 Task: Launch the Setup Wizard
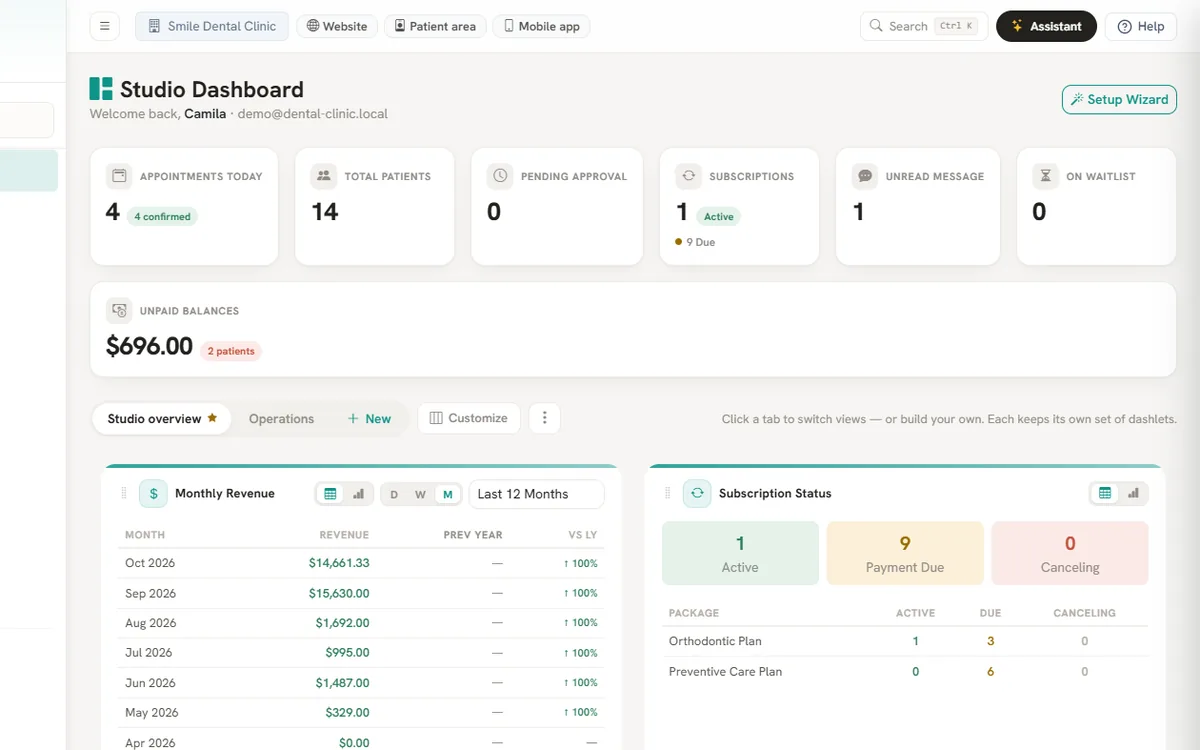click(x=1119, y=99)
